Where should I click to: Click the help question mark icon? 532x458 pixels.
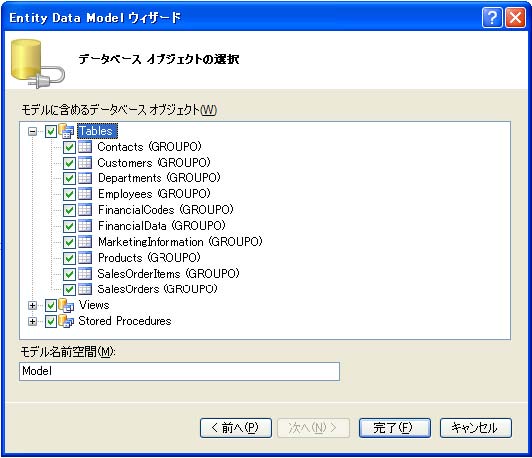(x=492, y=17)
